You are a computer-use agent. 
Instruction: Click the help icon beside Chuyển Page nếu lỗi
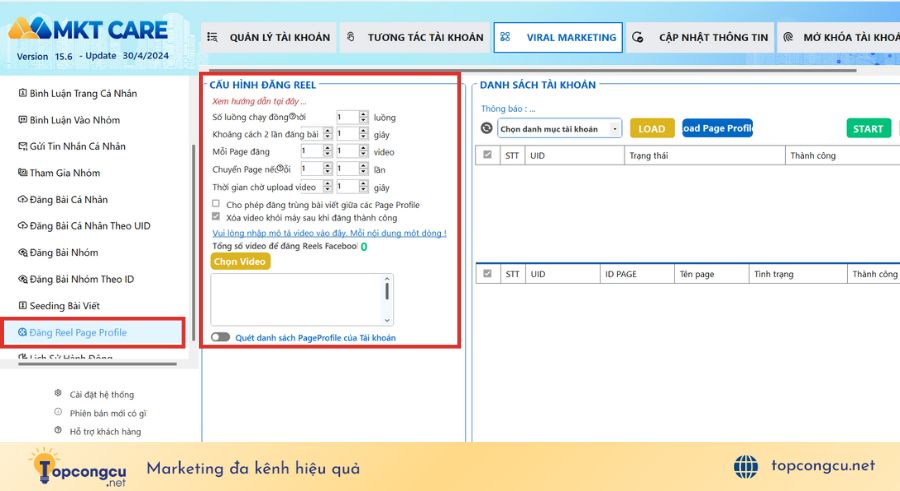281,169
